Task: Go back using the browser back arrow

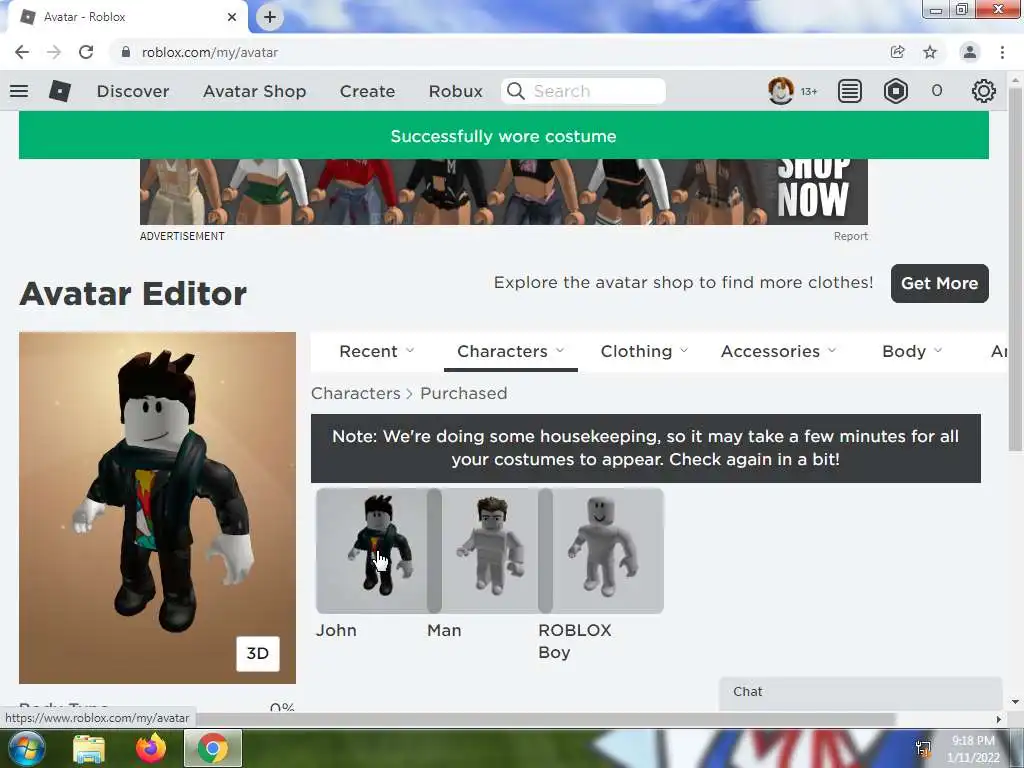Action: 22,52
